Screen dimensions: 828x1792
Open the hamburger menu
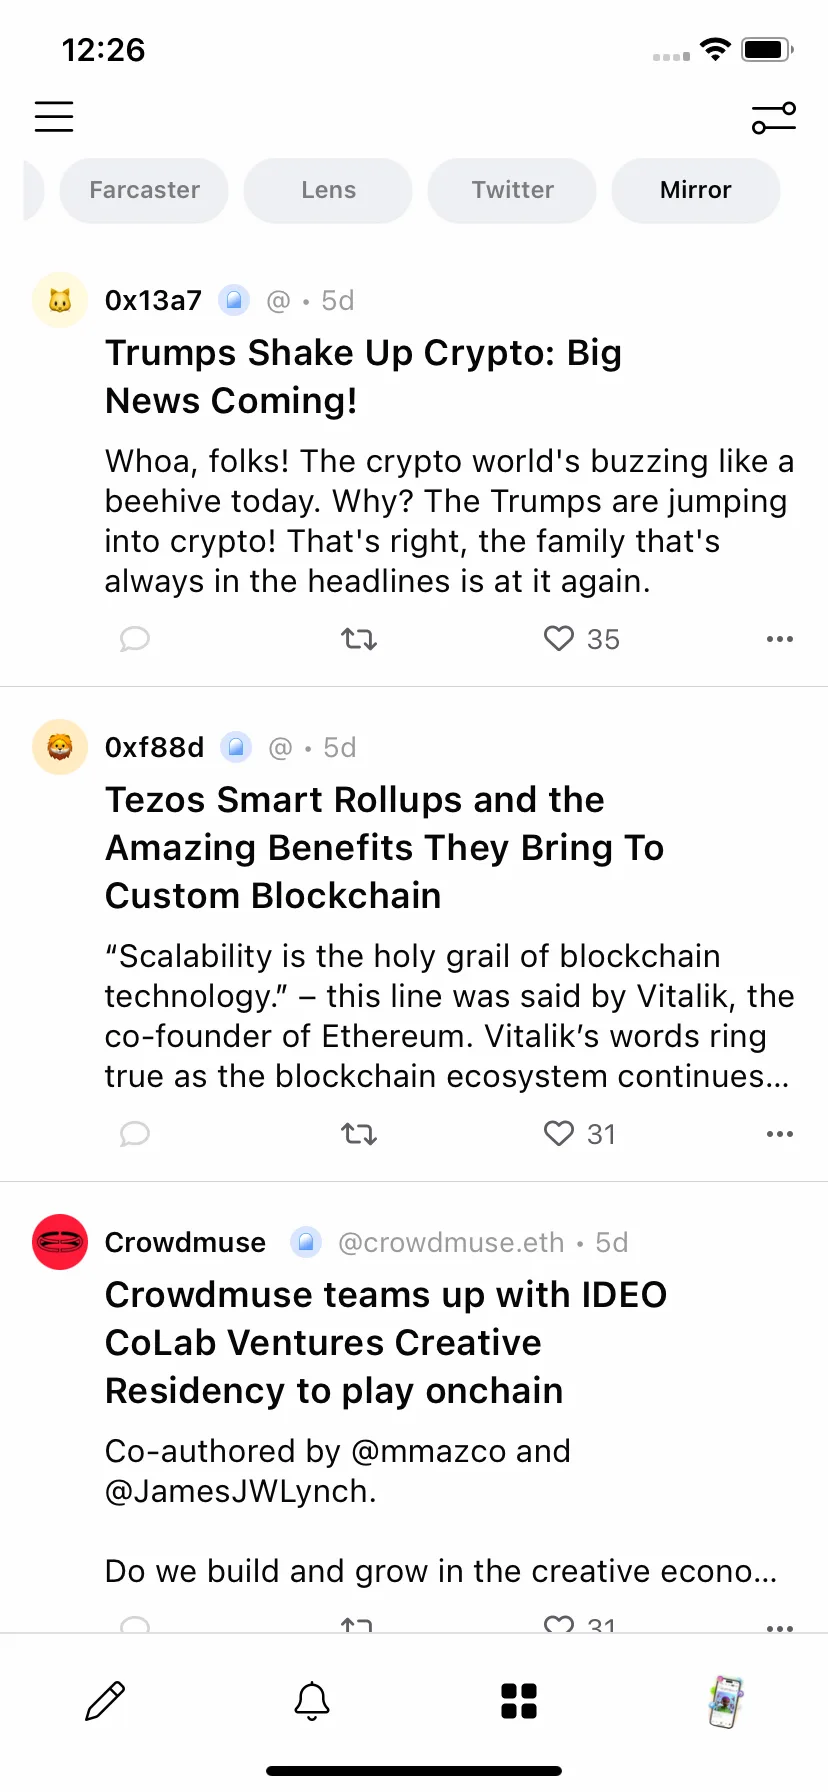54,117
